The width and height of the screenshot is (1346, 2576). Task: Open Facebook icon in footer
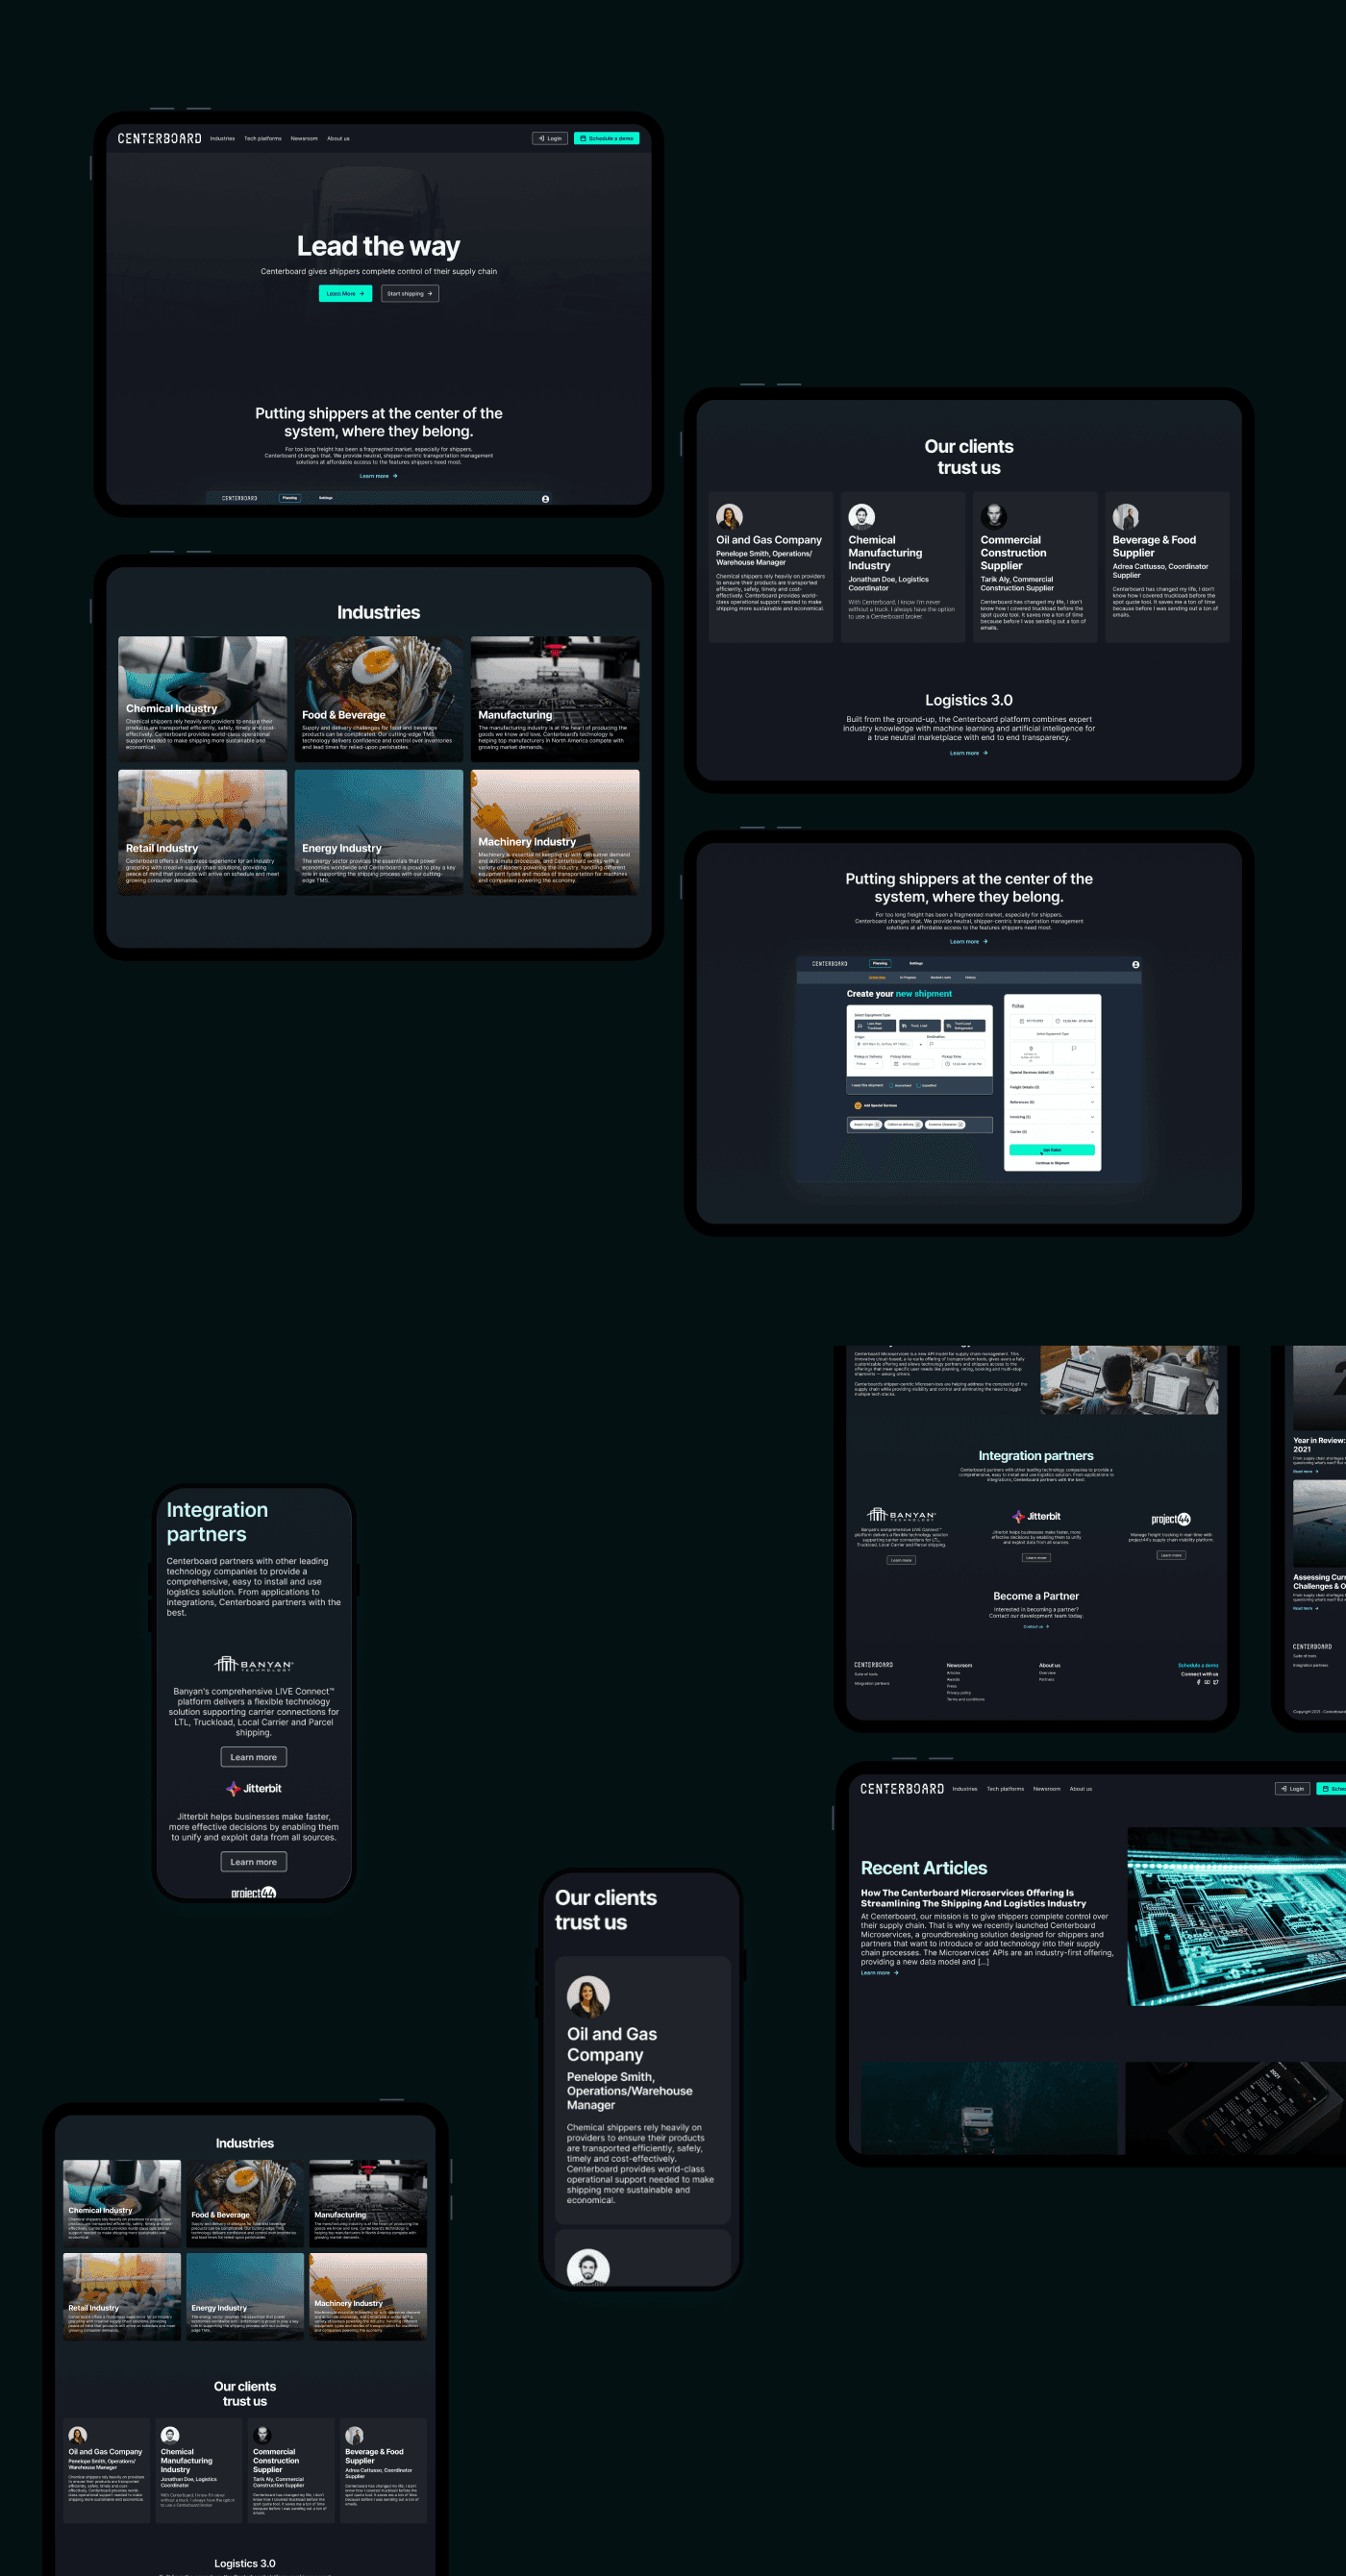pyautogui.click(x=1199, y=1683)
